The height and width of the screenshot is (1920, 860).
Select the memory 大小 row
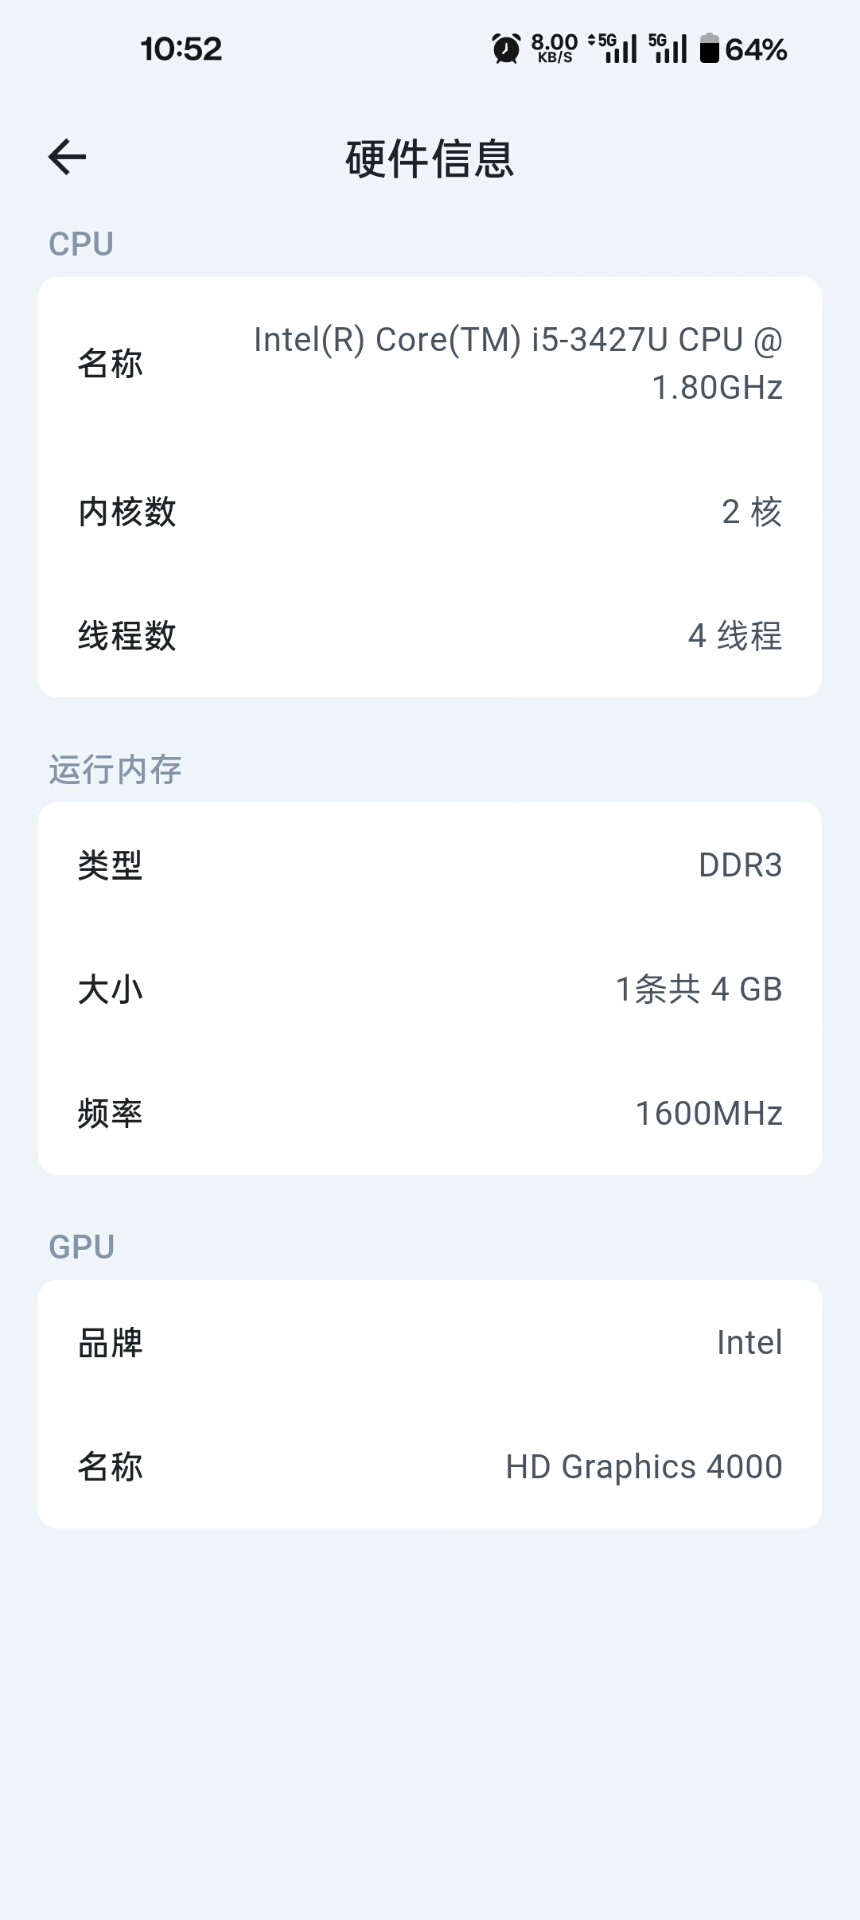pos(430,989)
